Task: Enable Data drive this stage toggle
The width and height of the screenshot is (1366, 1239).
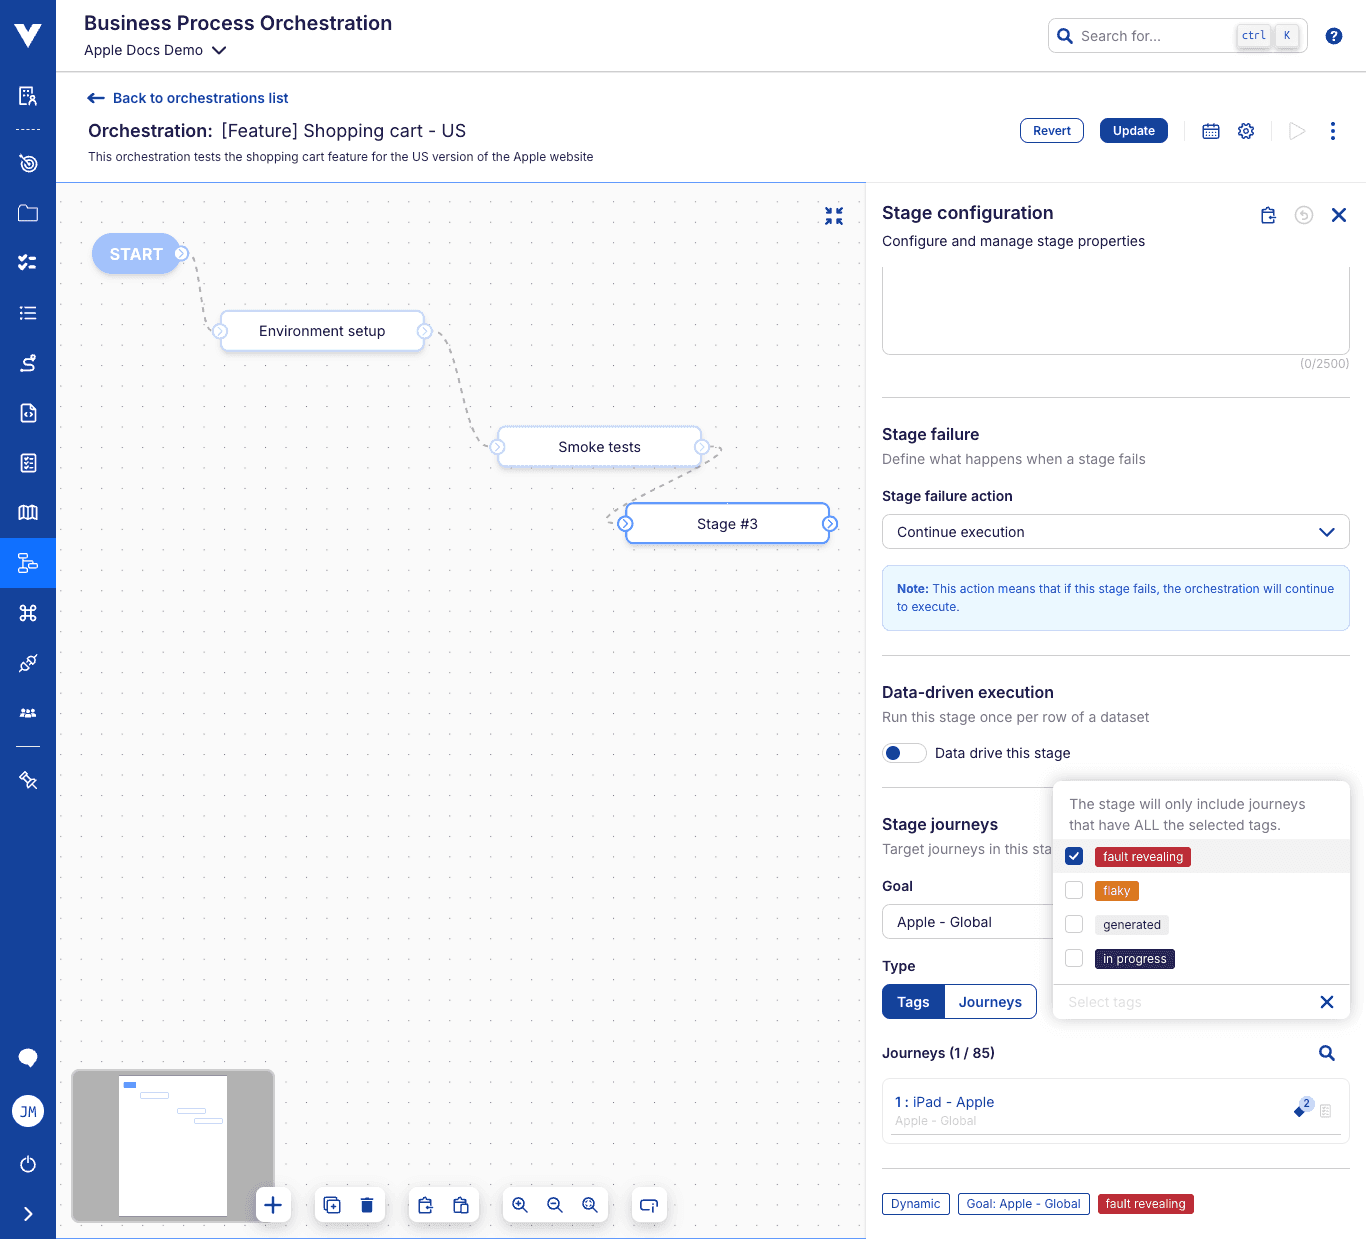Action: pyautogui.click(x=904, y=753)
